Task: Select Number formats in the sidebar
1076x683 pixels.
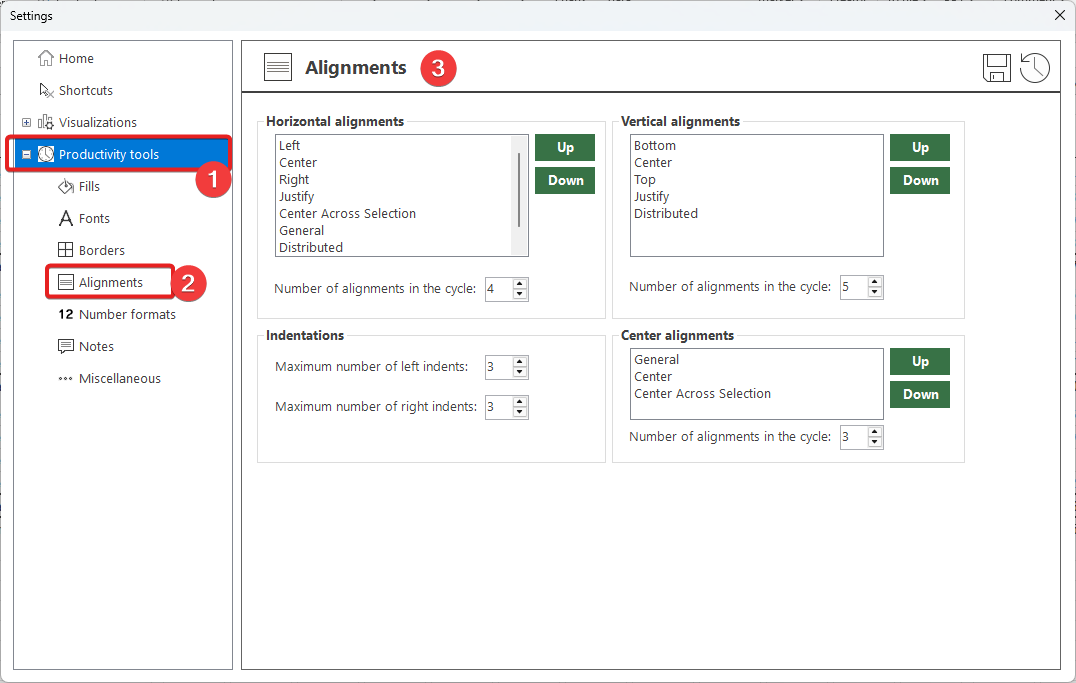Action: 126,314
